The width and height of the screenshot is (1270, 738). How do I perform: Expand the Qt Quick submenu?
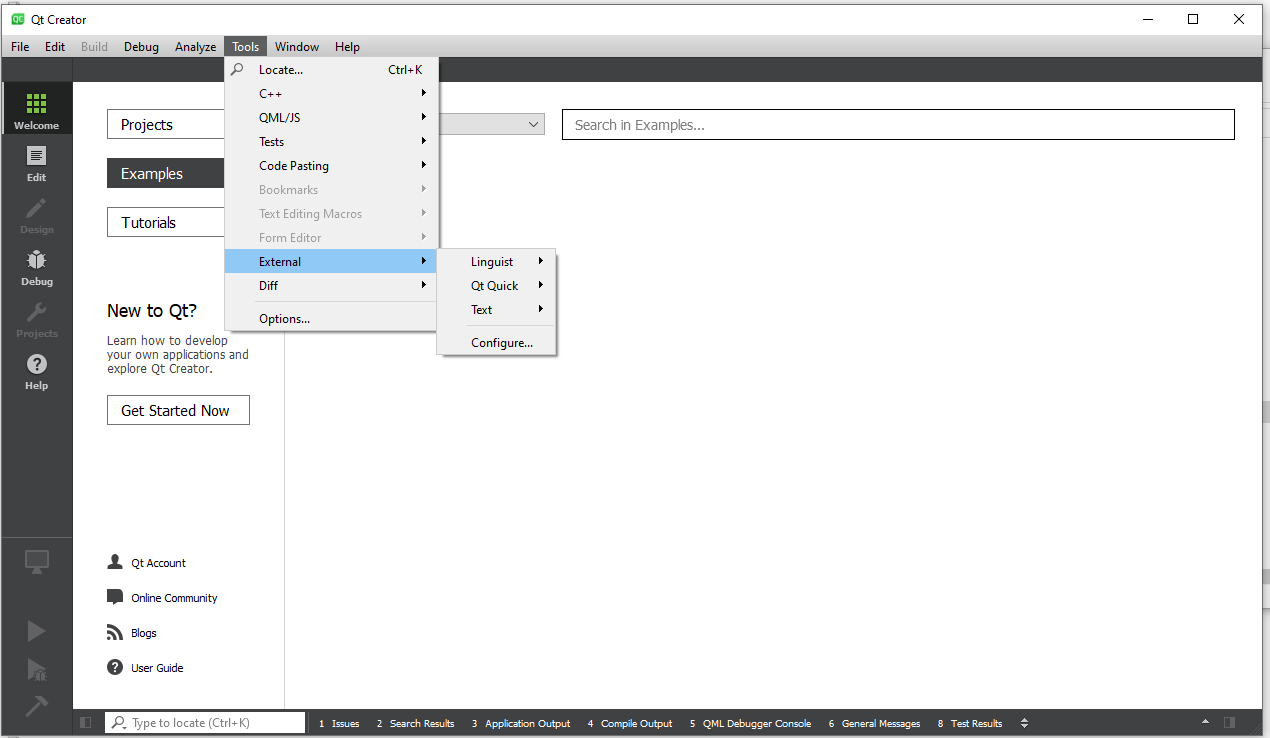point(497,285)
